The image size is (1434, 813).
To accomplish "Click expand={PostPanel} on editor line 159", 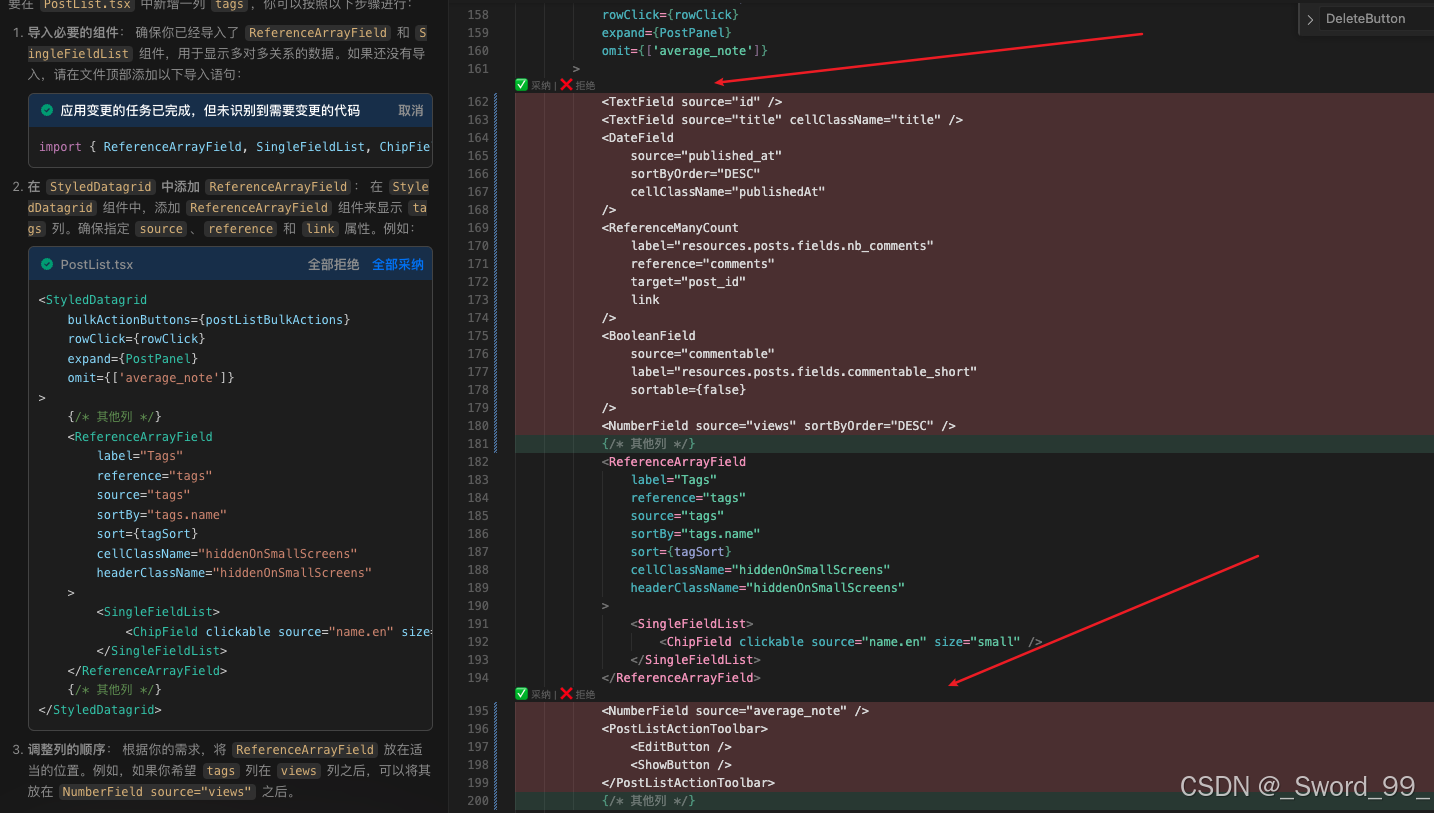I will (x=667, y=33).
